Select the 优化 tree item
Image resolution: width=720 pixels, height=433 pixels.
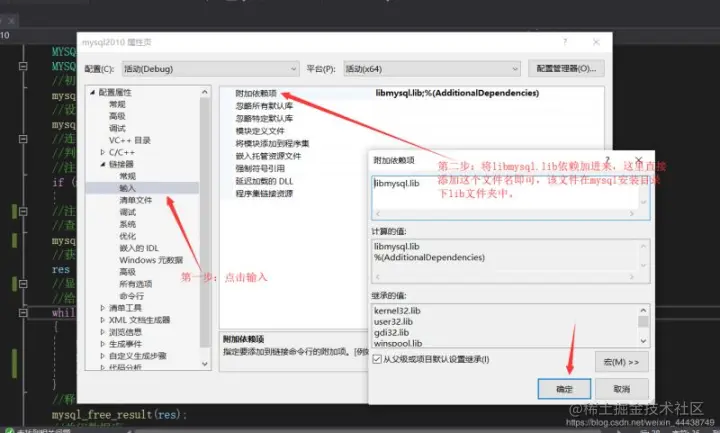[128, 236]
